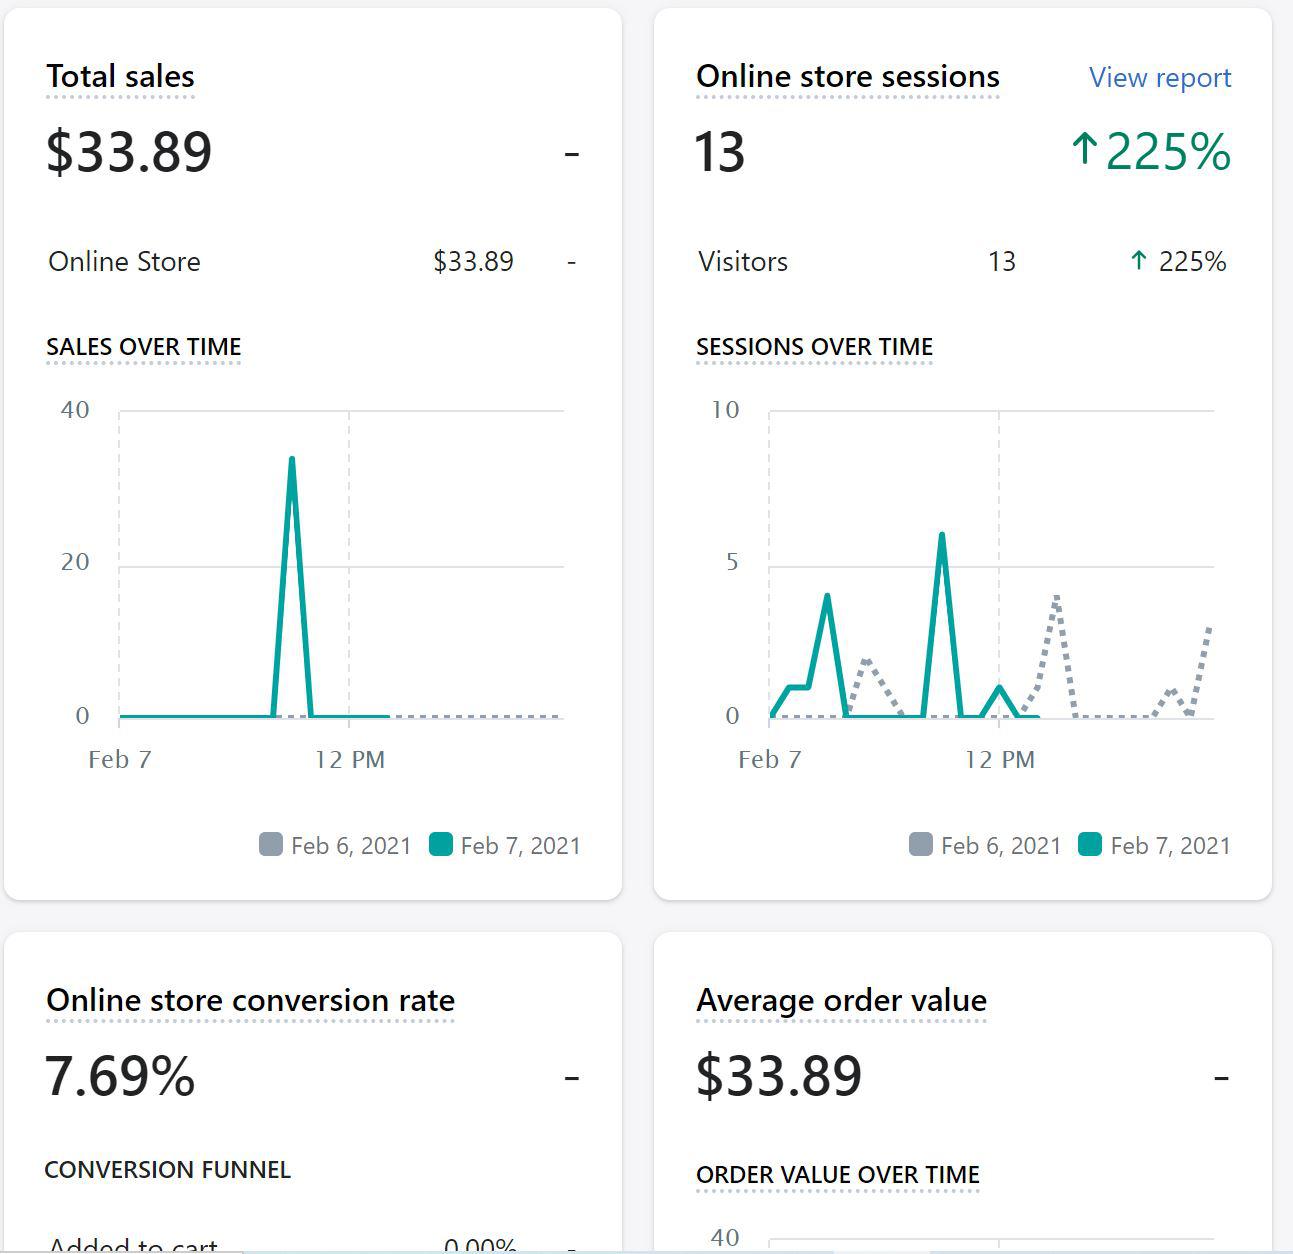Select the Online Store sales channel row
This screenshot has width=1293, height=1254.
(x=124, y=261)
